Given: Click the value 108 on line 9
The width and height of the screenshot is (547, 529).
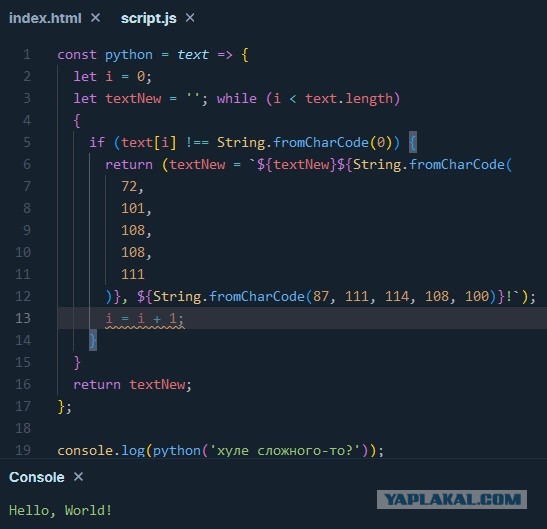Looking at the screenshot, I should 133,231.
